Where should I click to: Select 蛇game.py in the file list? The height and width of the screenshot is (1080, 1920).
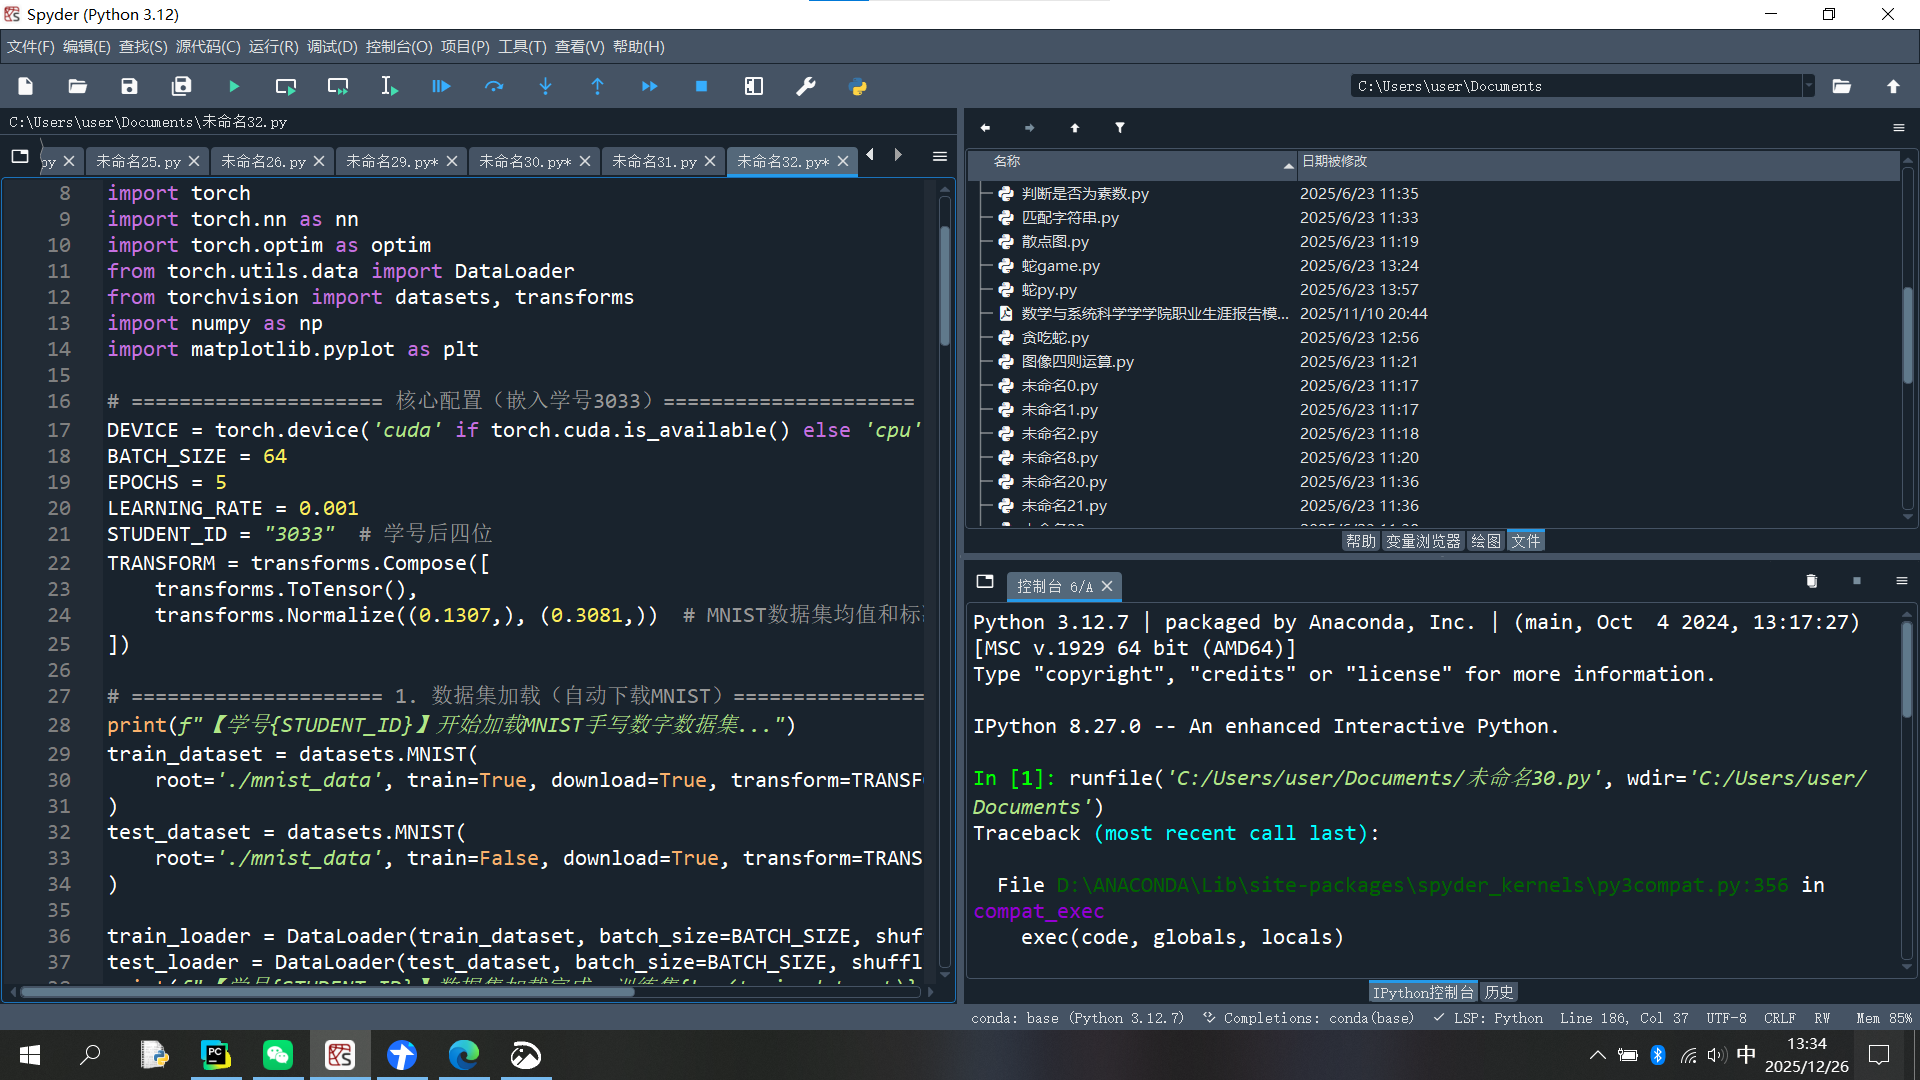click(1060, 266)
